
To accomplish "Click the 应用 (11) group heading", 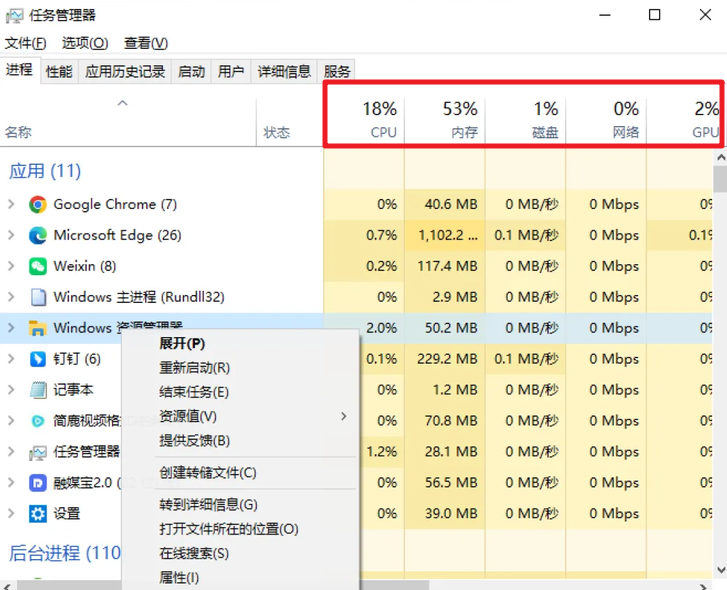I will pyautogui.click(x=45, y=171).
